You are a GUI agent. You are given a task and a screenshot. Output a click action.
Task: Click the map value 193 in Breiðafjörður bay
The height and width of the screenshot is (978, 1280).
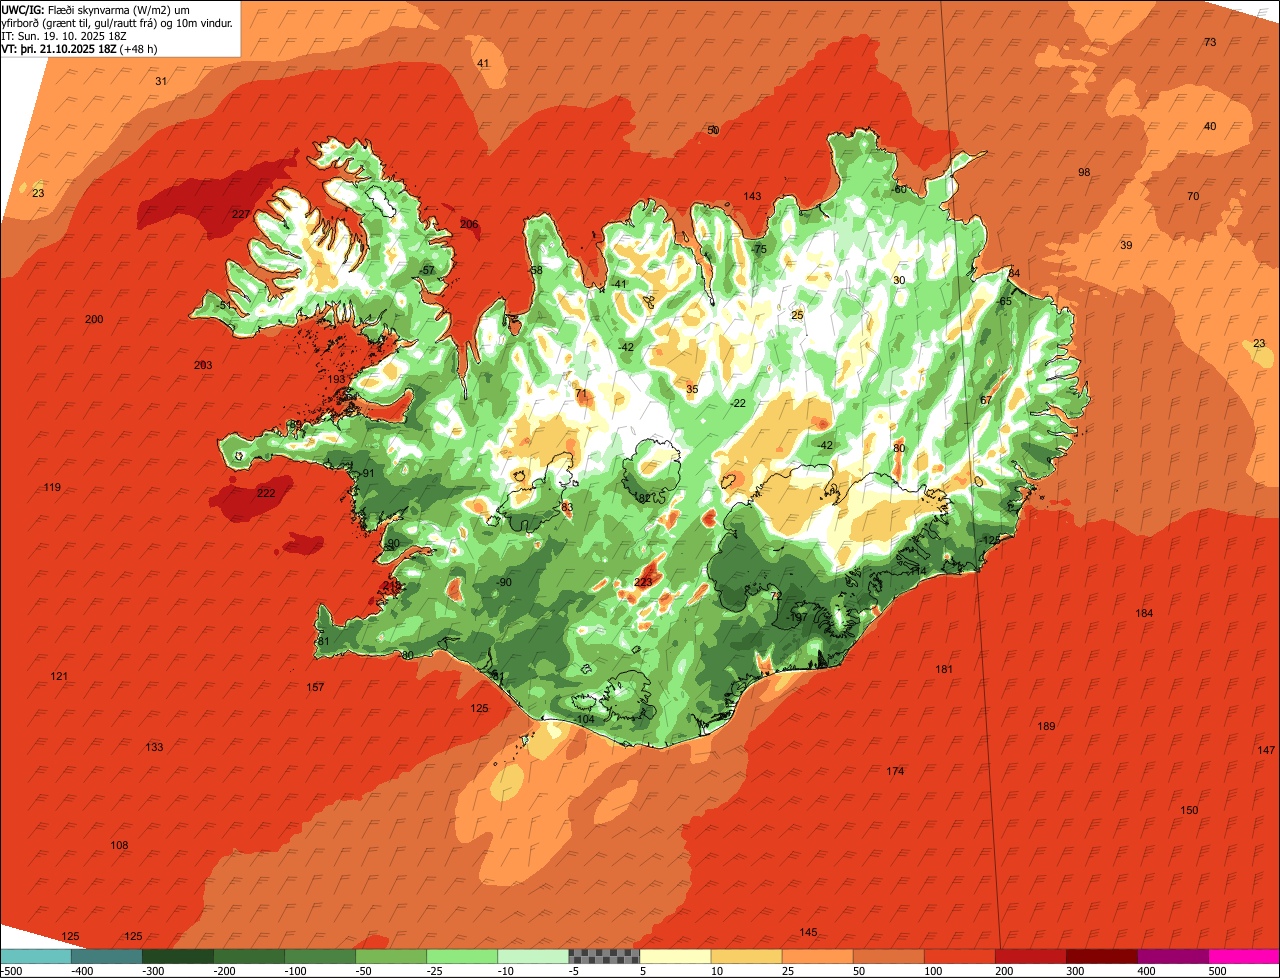[337, 380]
